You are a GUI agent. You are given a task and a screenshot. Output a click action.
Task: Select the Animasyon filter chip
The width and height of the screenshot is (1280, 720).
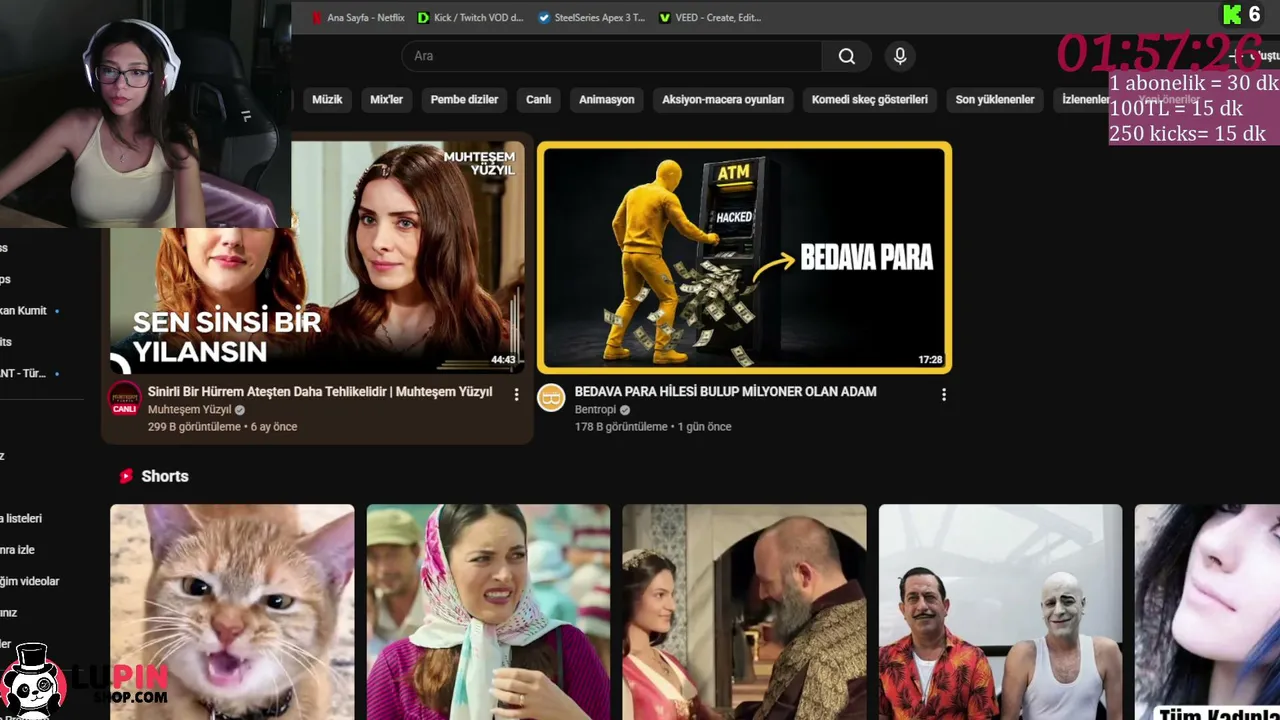pyautogui.click(x=607, y=100)
